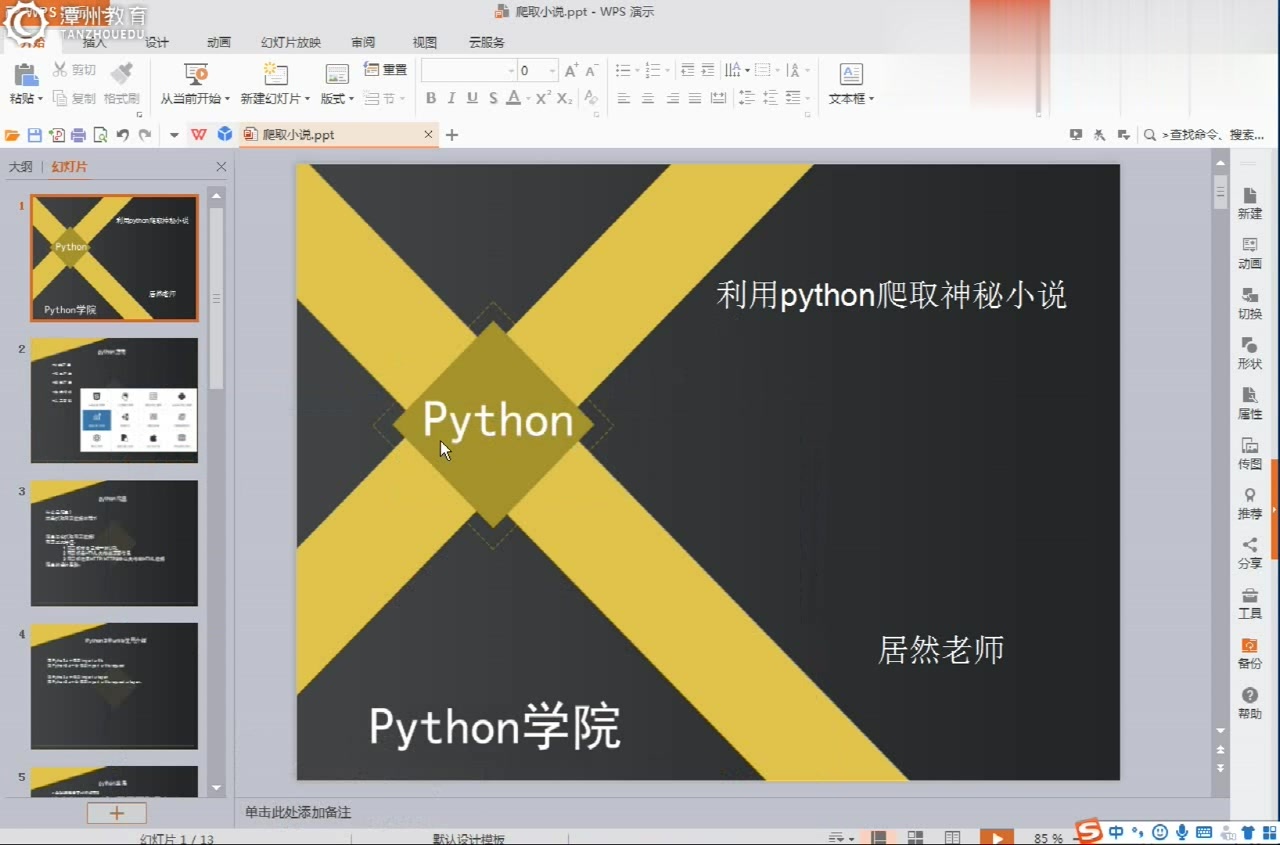
Task: Open the 审阅 Review ribbon tab
Action: click(363, 42)
